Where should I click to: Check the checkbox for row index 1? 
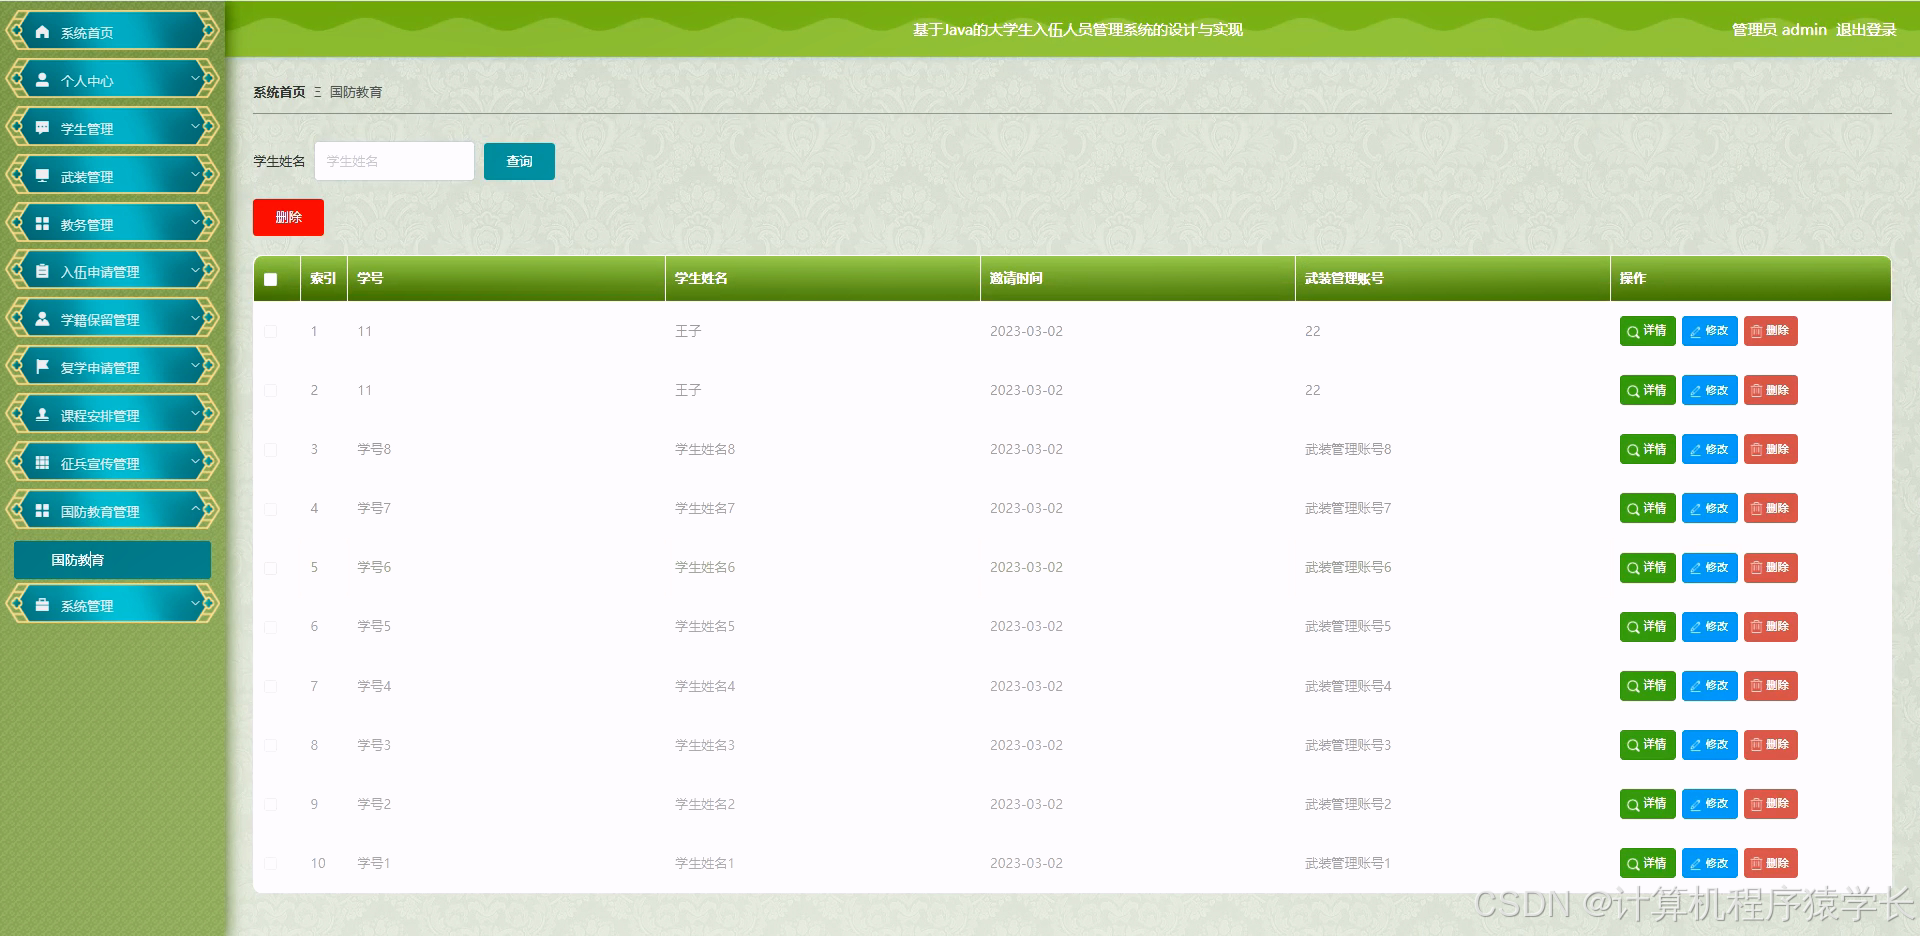271,331
